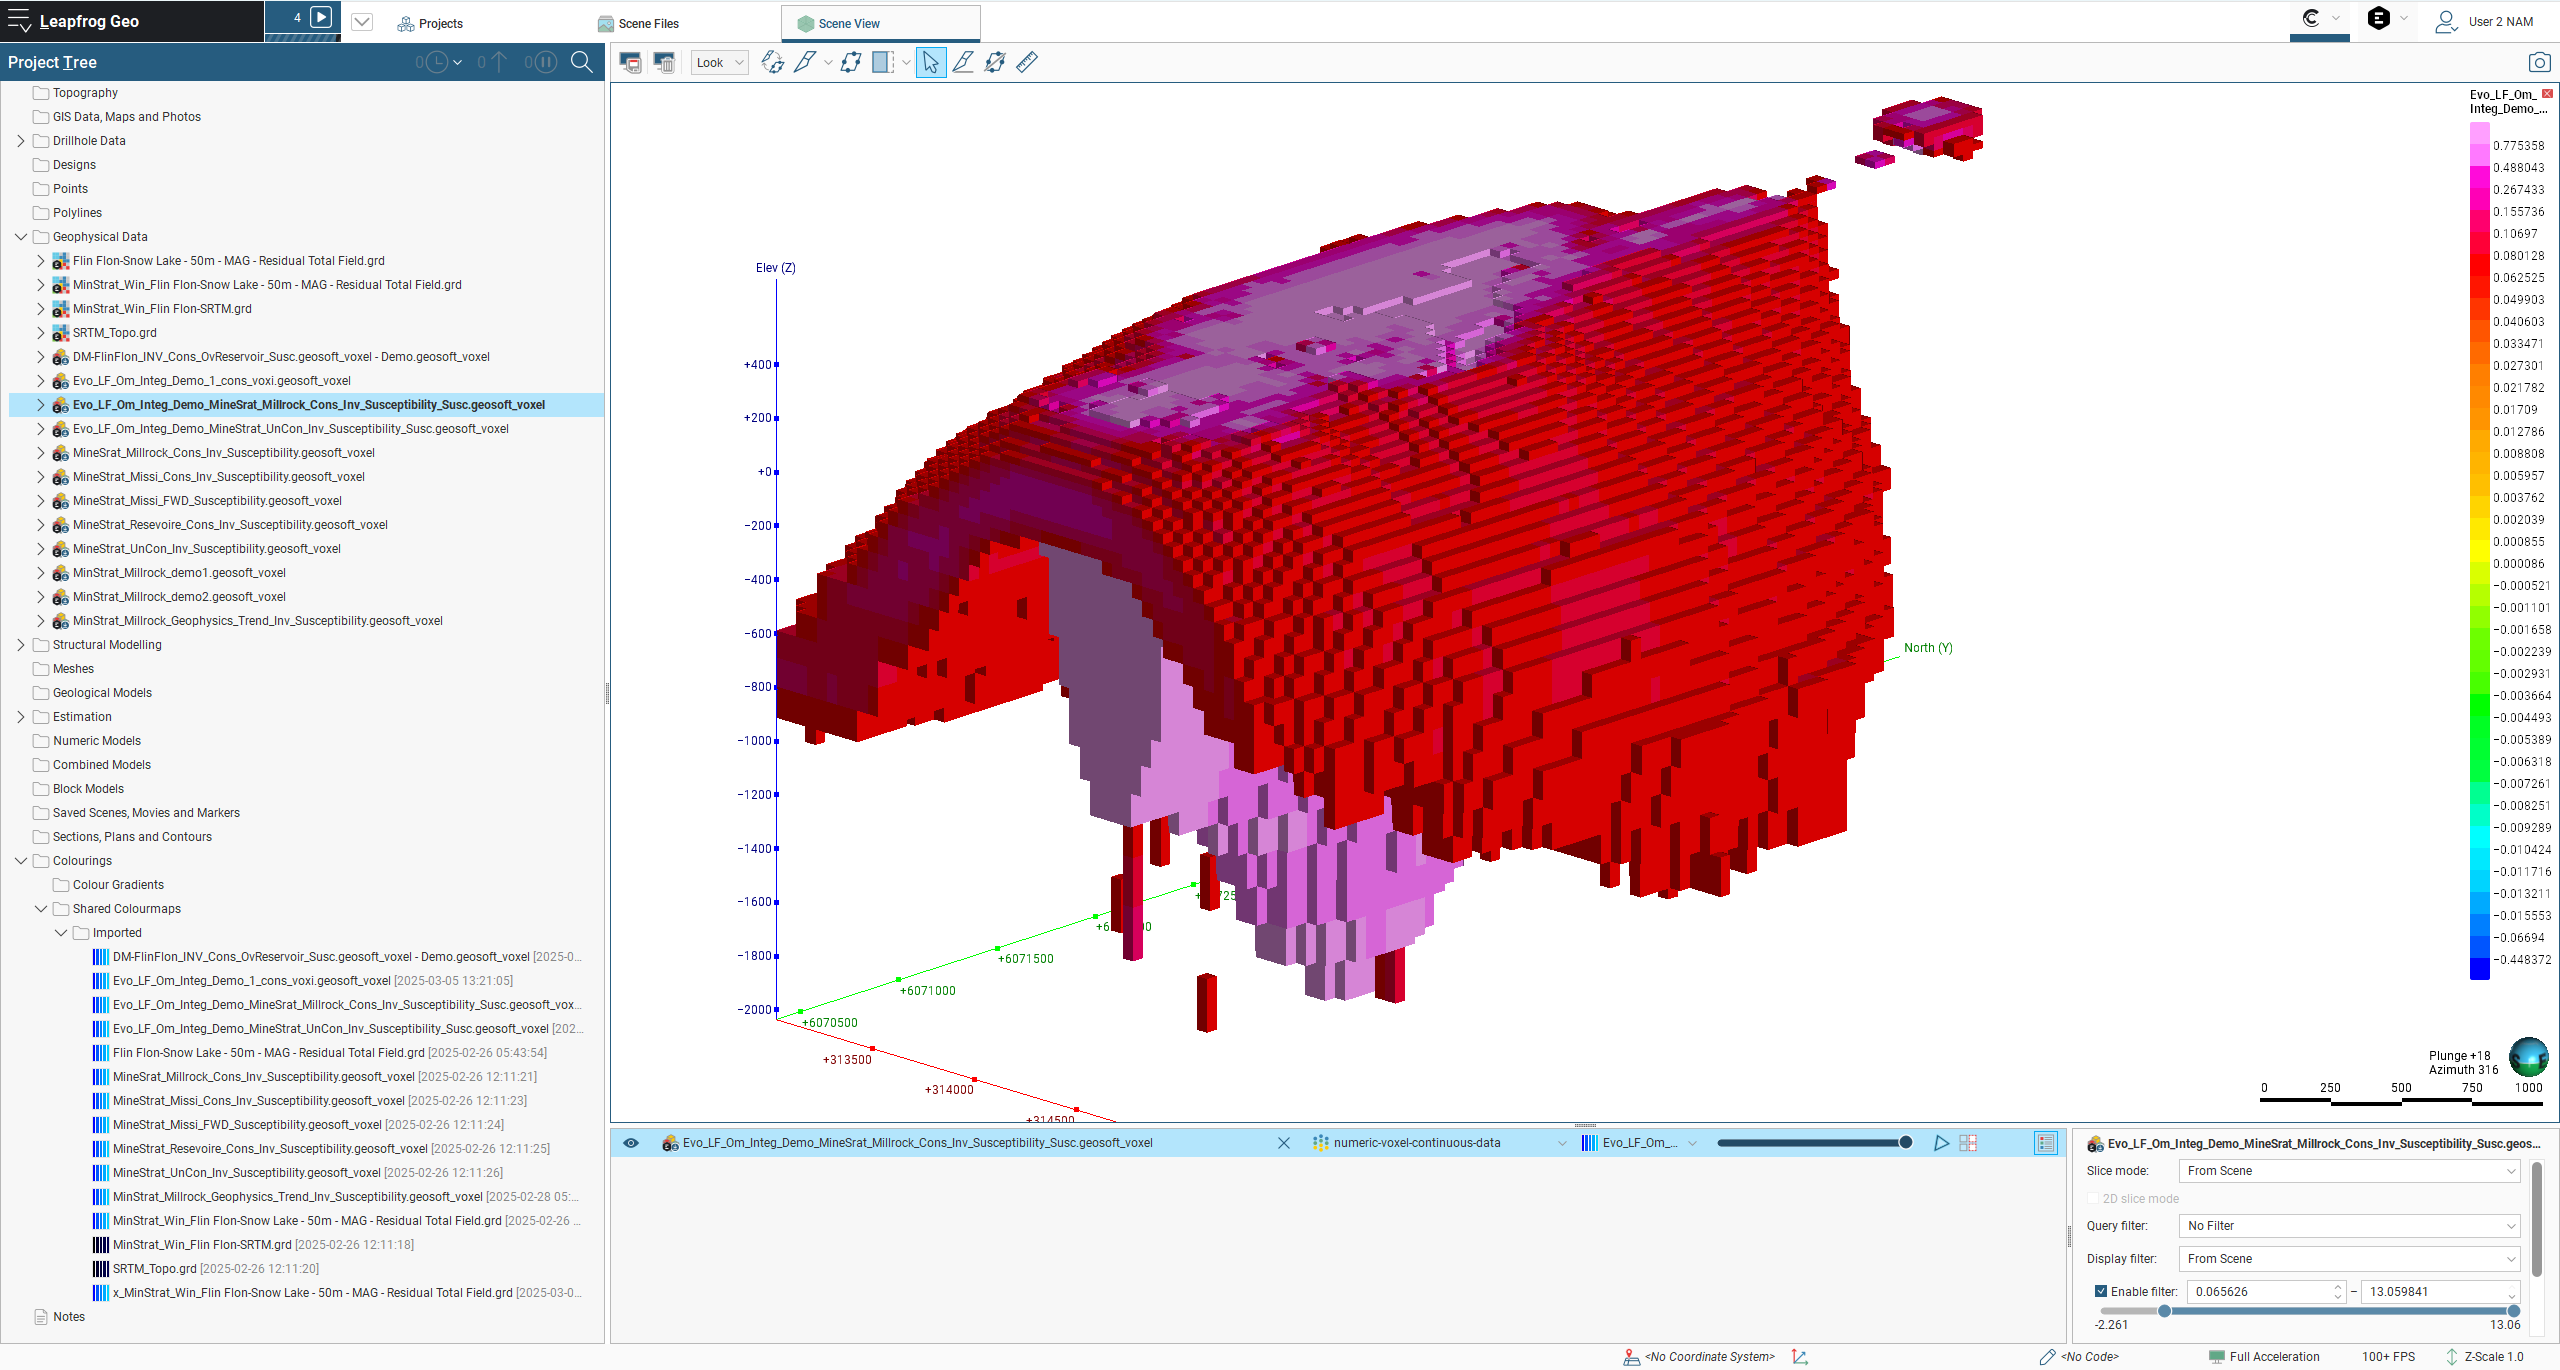Viewport: 2560px width, 1370px height.
Task: Click the clear scene trash icon
Action: coord(664,62)
